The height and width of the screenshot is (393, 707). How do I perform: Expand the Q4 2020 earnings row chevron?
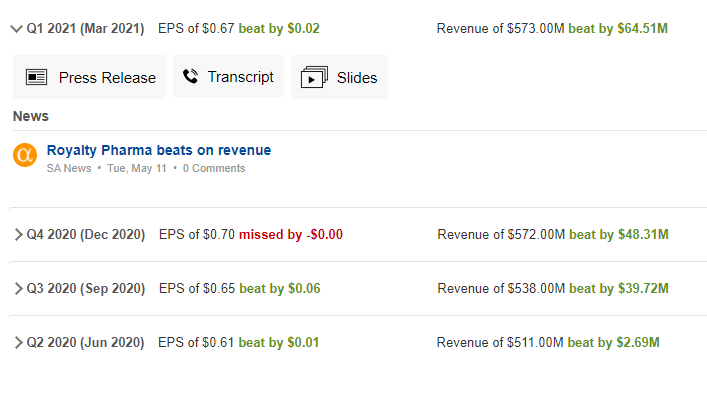[x=18, y=235]
